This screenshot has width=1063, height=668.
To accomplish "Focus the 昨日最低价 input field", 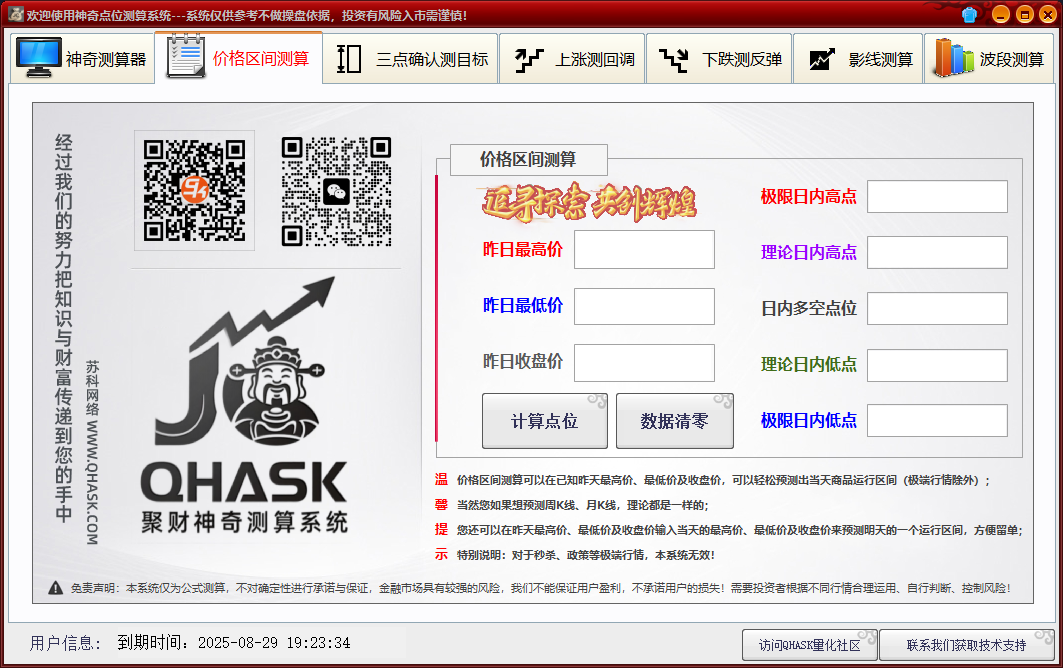I will pos(644,306).
